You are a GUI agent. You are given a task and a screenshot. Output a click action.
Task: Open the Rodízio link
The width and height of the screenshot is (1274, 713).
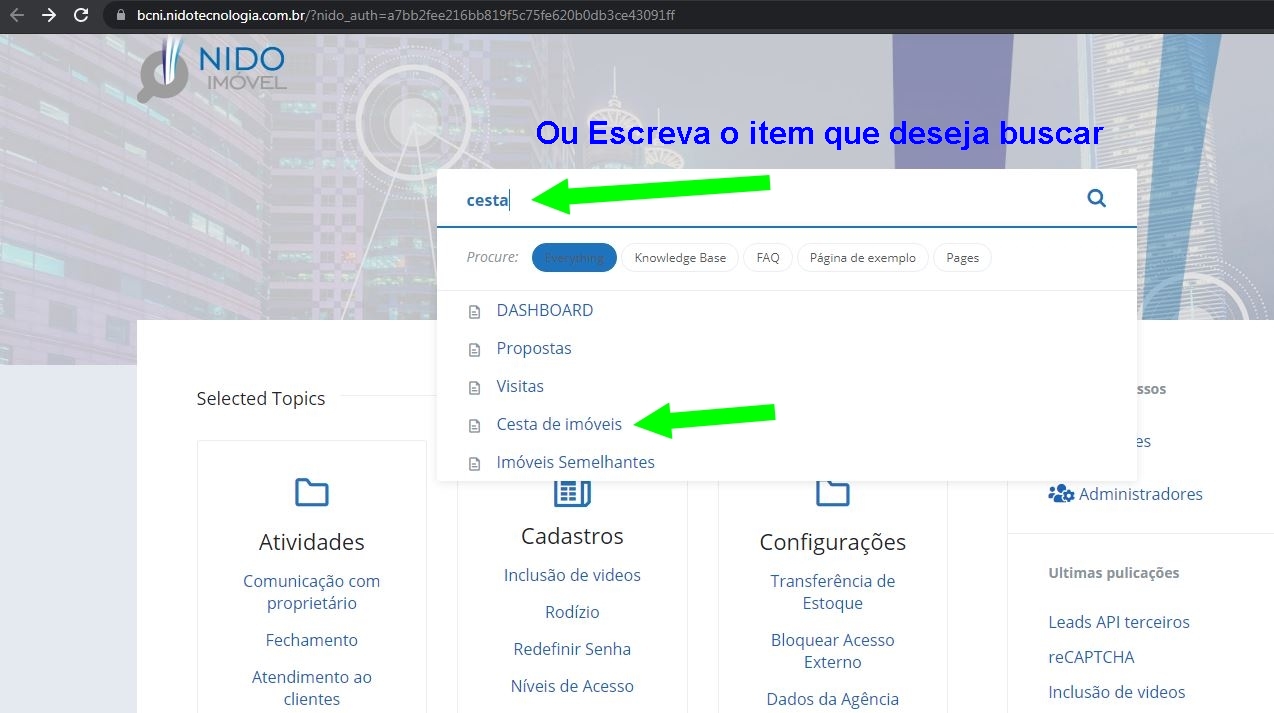[x=572, y=612]
